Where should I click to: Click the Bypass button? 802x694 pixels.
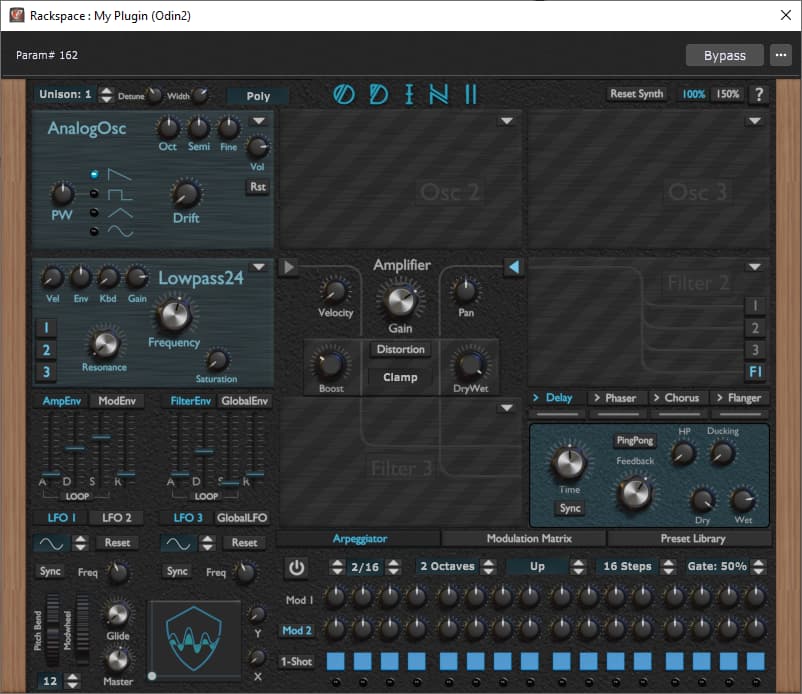click(x=724, y=55)
